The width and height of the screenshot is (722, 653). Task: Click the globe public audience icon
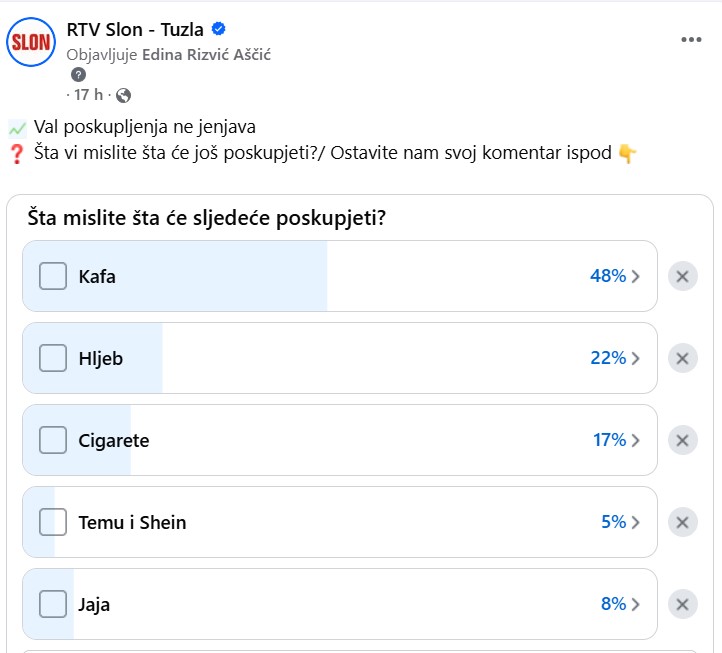(123, 95)
